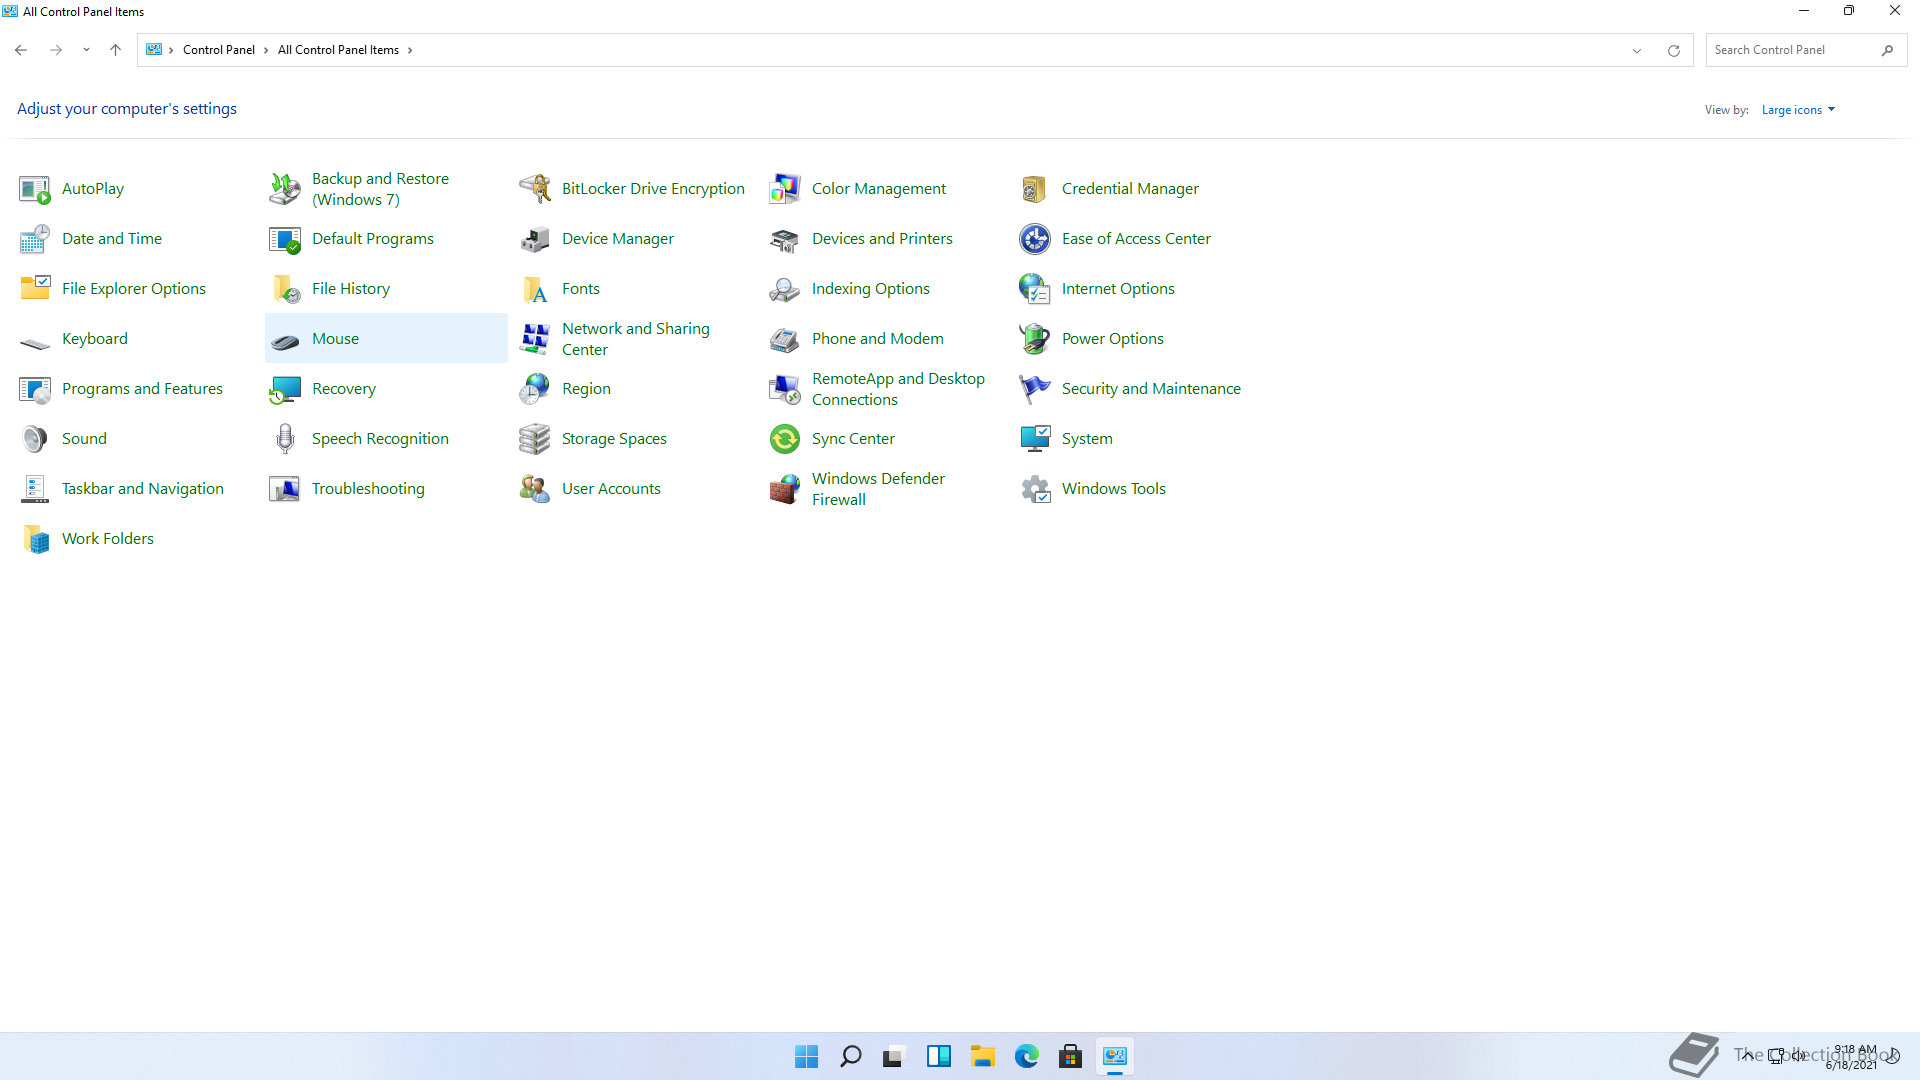This screenshot has height=1080, width=1920.
Task: Open Microsoft Store from the taskbar
Action: click(1071, 1056)
